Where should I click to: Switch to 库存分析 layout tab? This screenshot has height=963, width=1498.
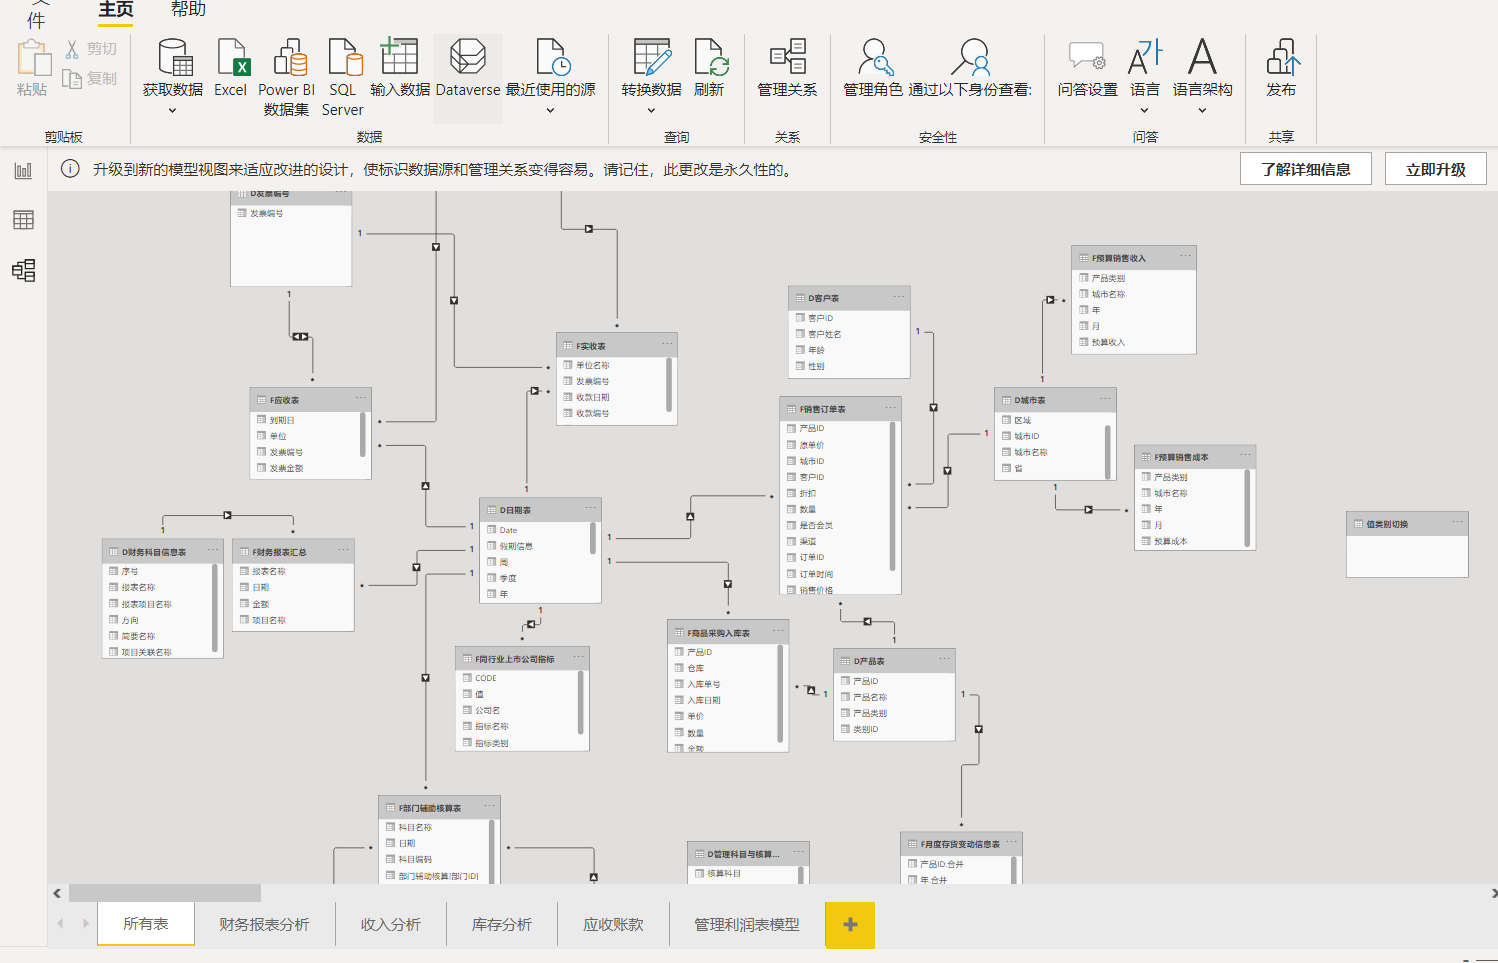coord(502,924)
